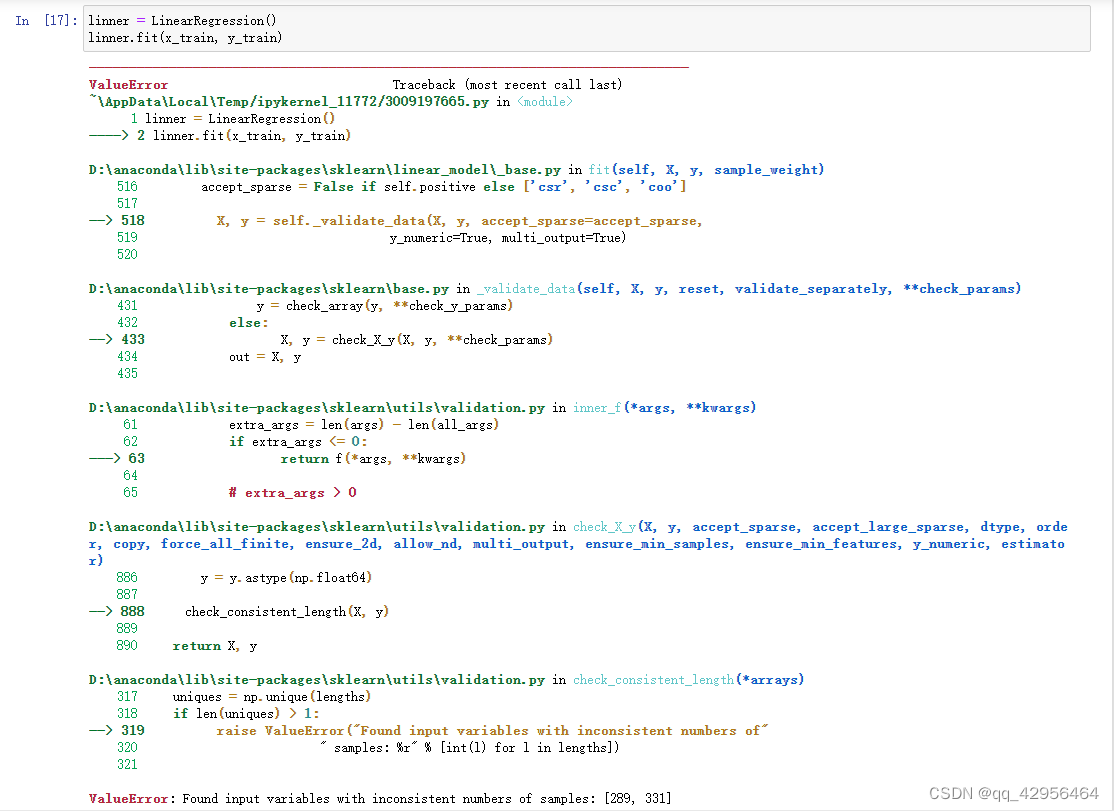This screenshot has height=811, width=1114.
Task: Select the LinearRegression() line of code
Action: 180,20
